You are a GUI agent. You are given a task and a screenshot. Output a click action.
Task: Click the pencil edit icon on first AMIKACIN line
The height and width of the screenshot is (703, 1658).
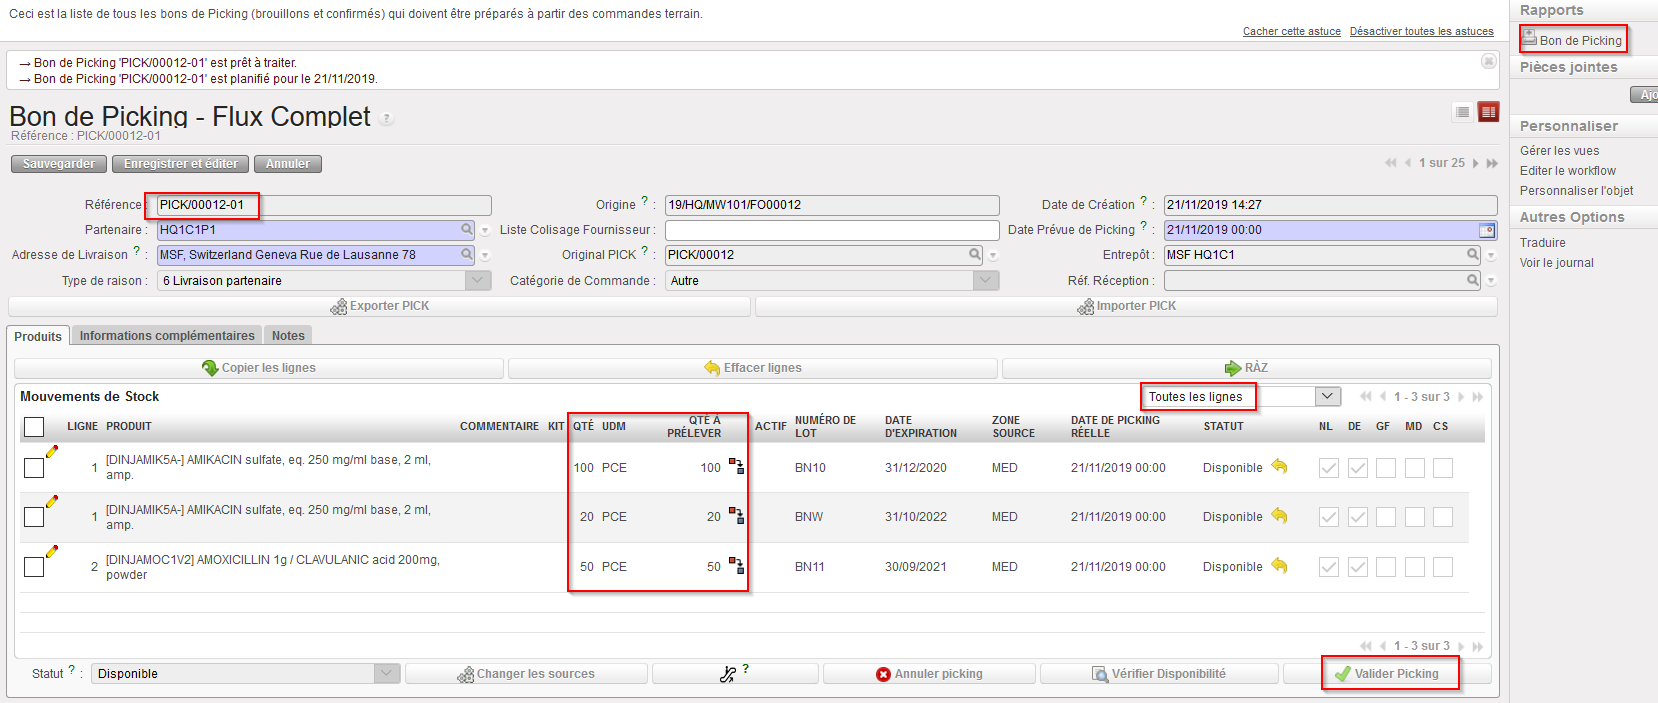tap(52, 452)
